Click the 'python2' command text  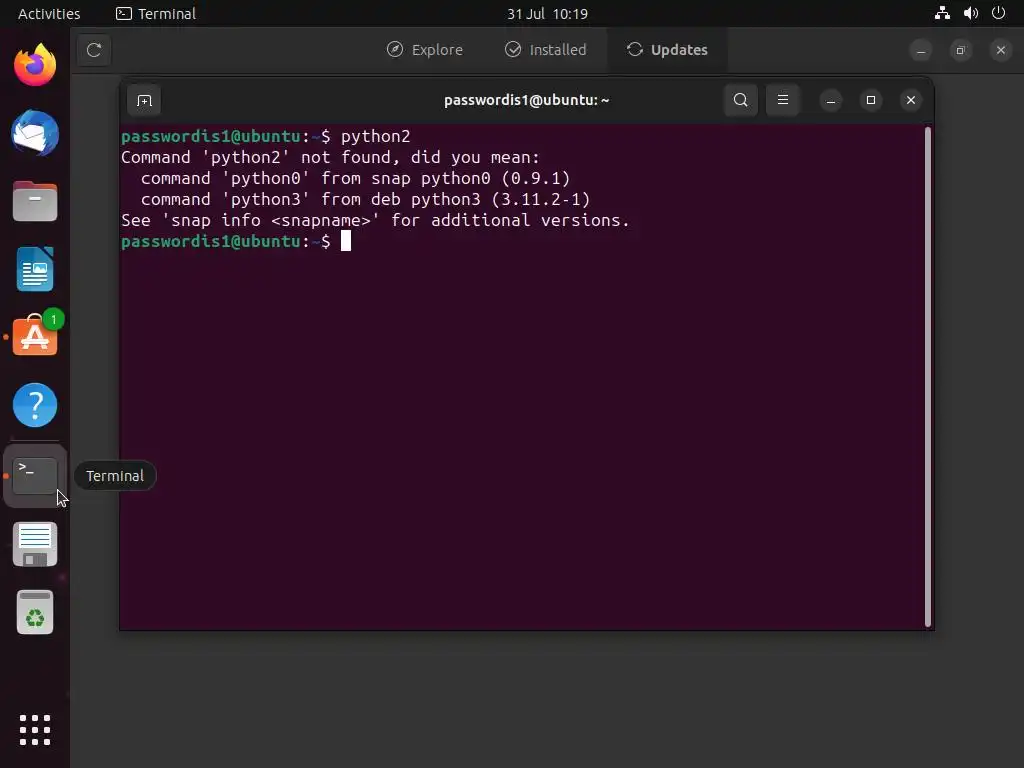click(376, 136)
